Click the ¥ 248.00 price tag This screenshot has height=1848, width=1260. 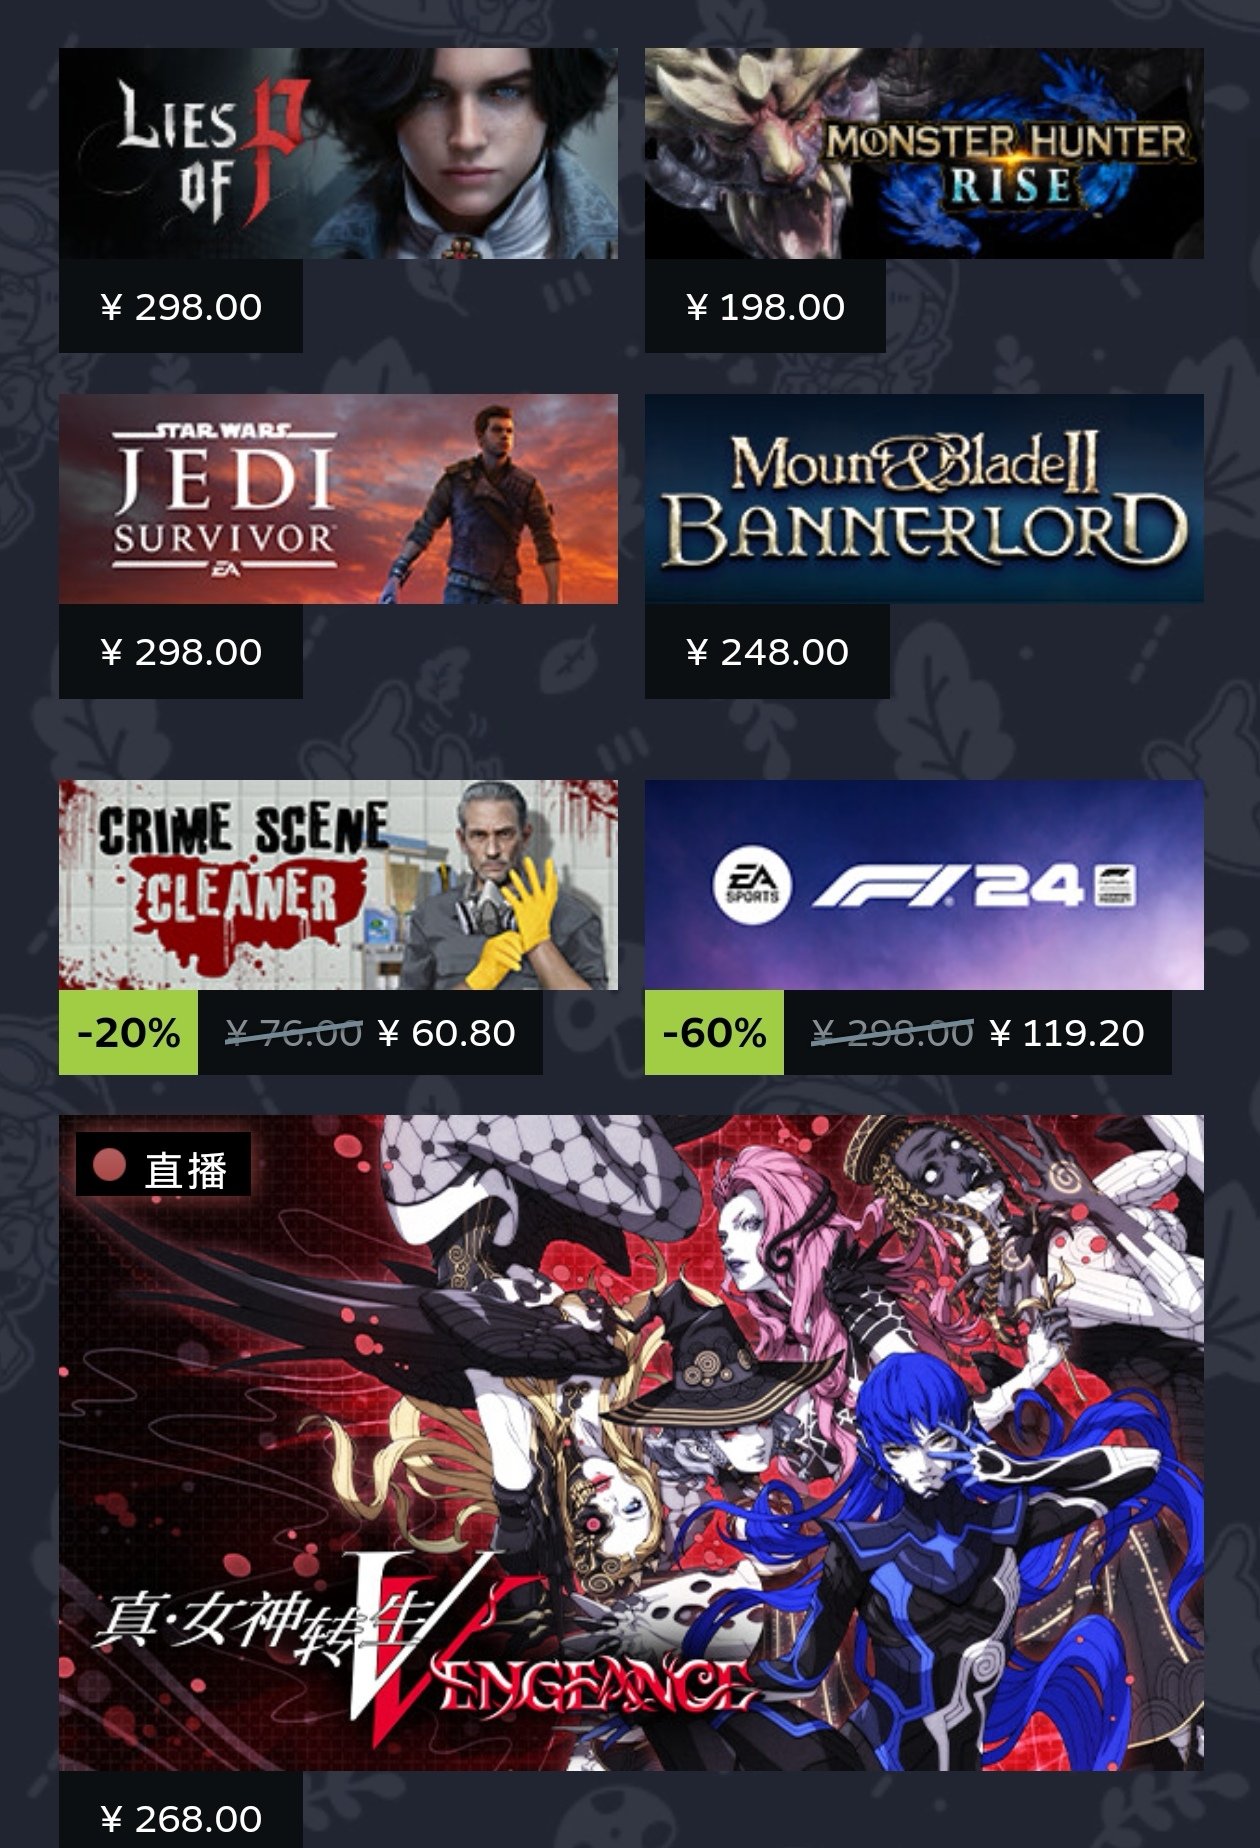pyautogui.click(x=767, y=652)
